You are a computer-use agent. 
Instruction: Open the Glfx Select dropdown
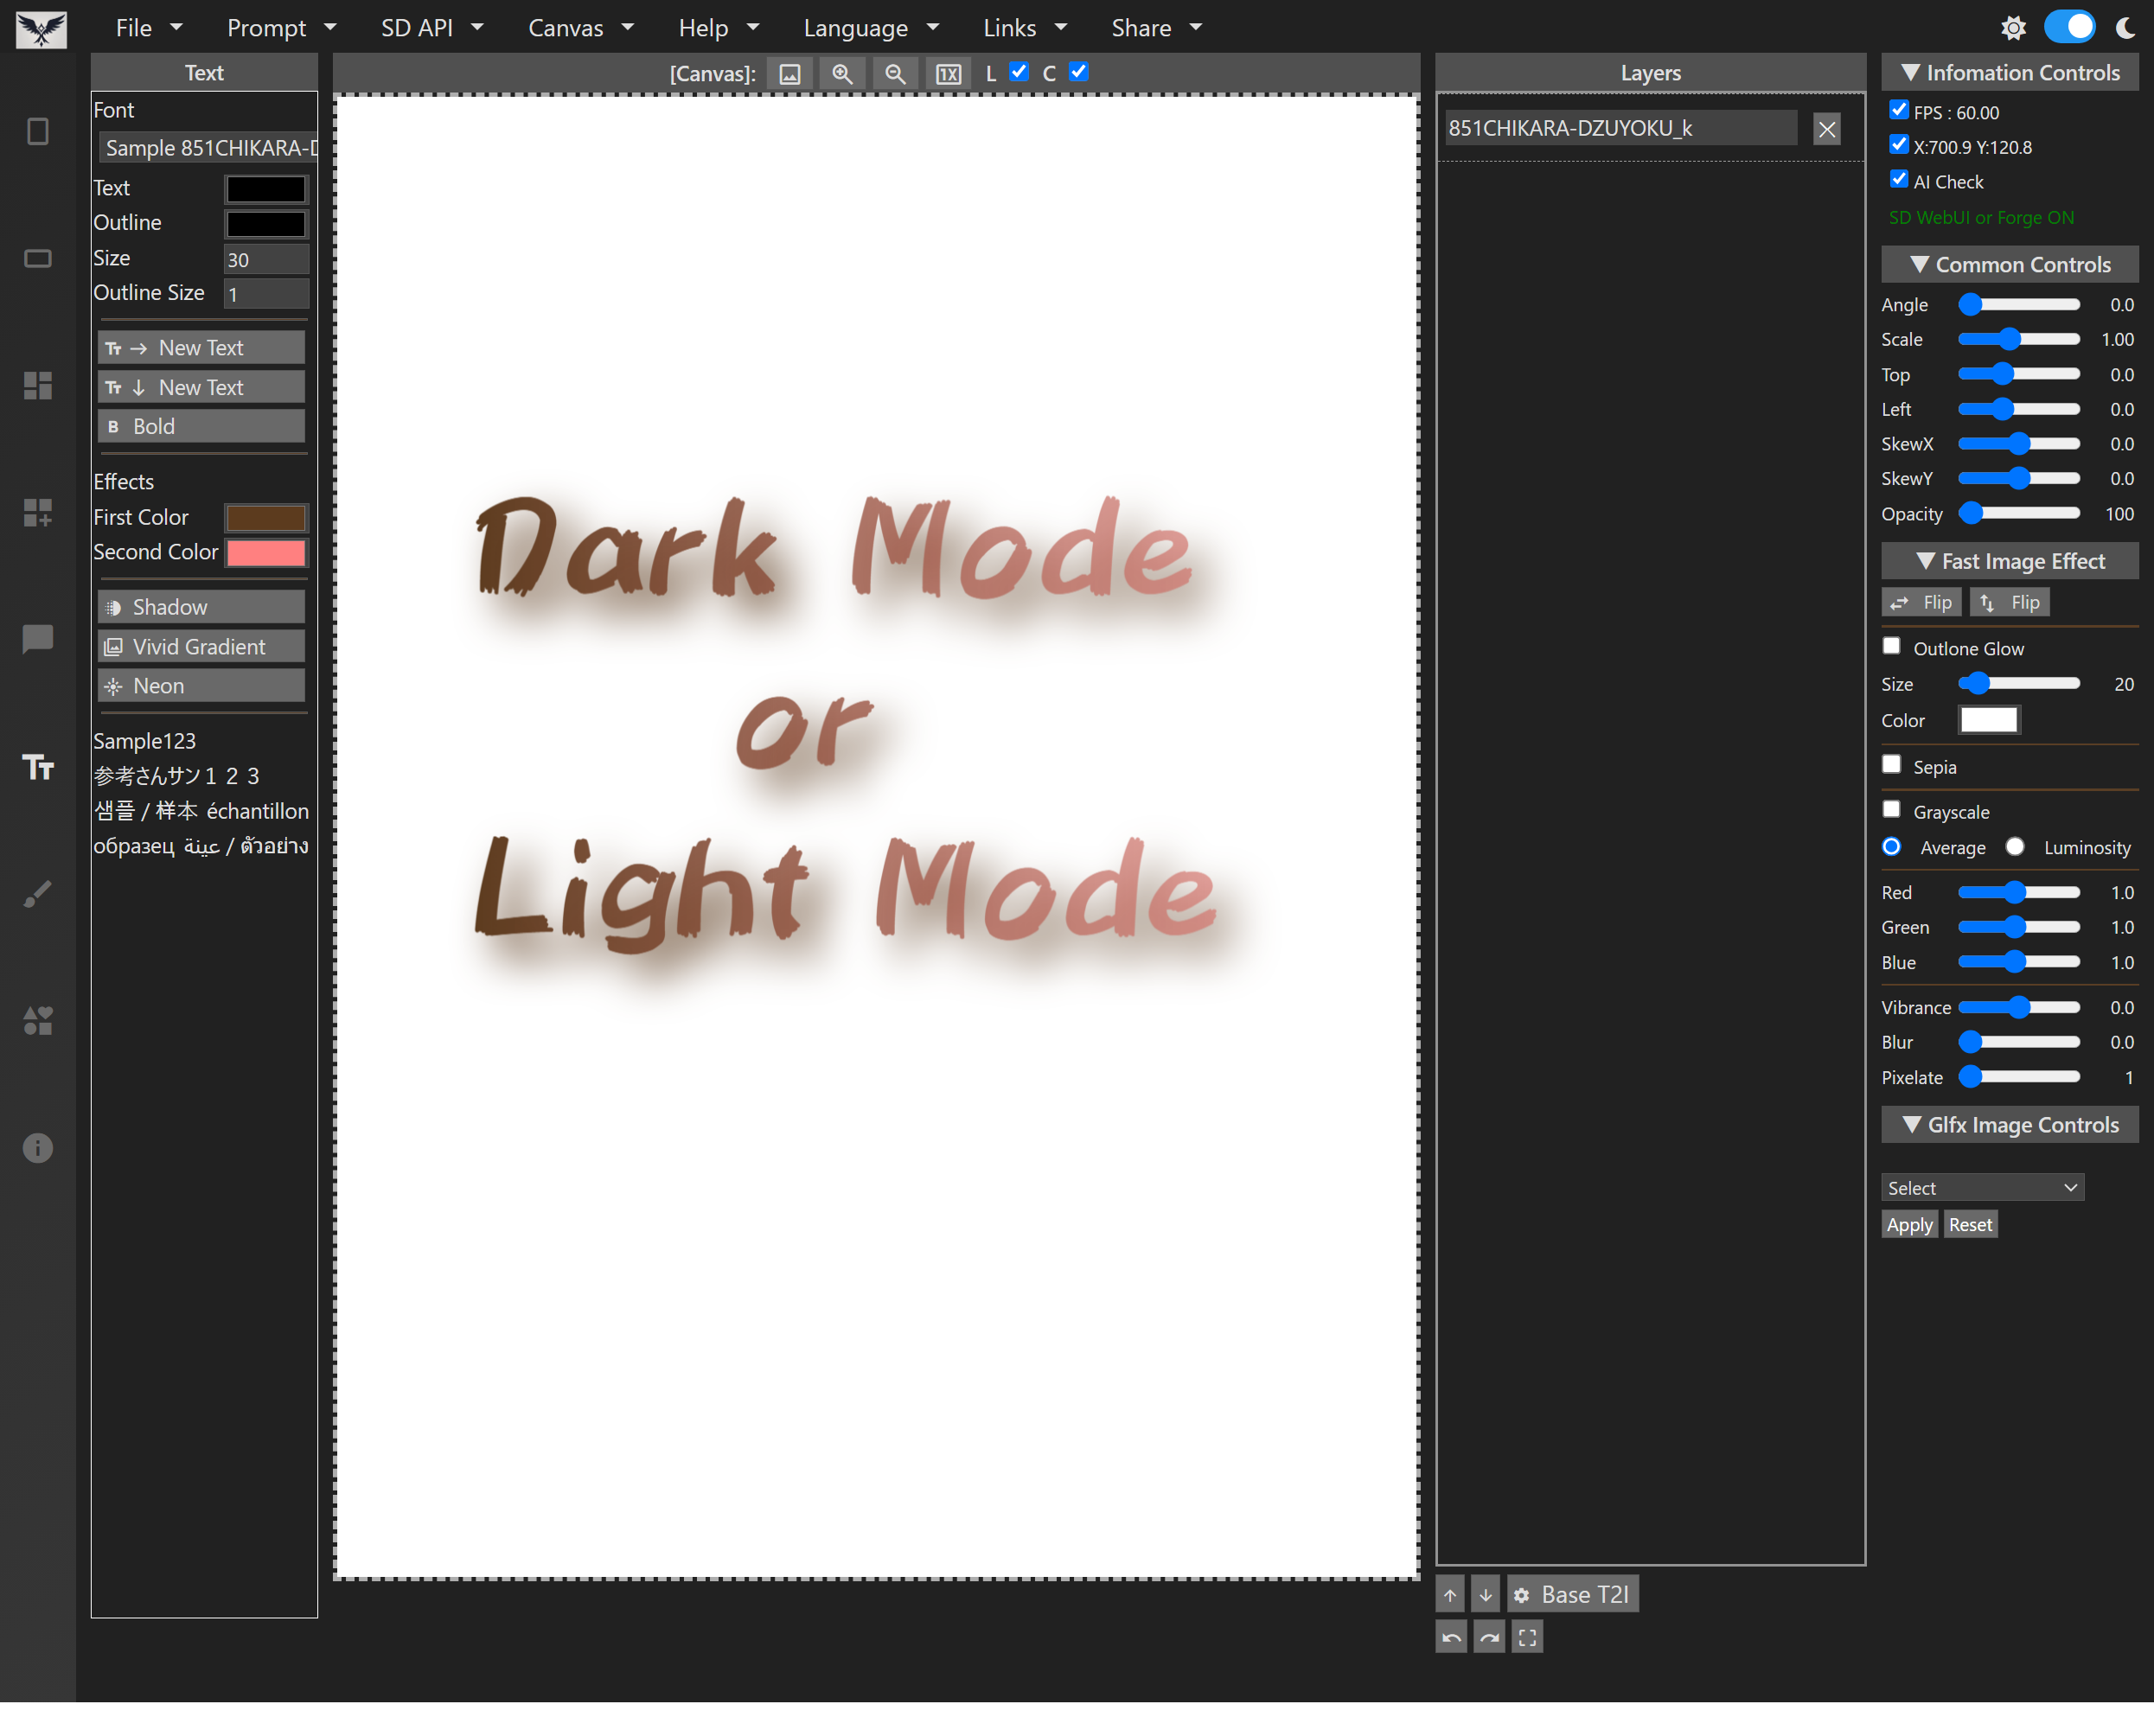pos(1982,1187)
